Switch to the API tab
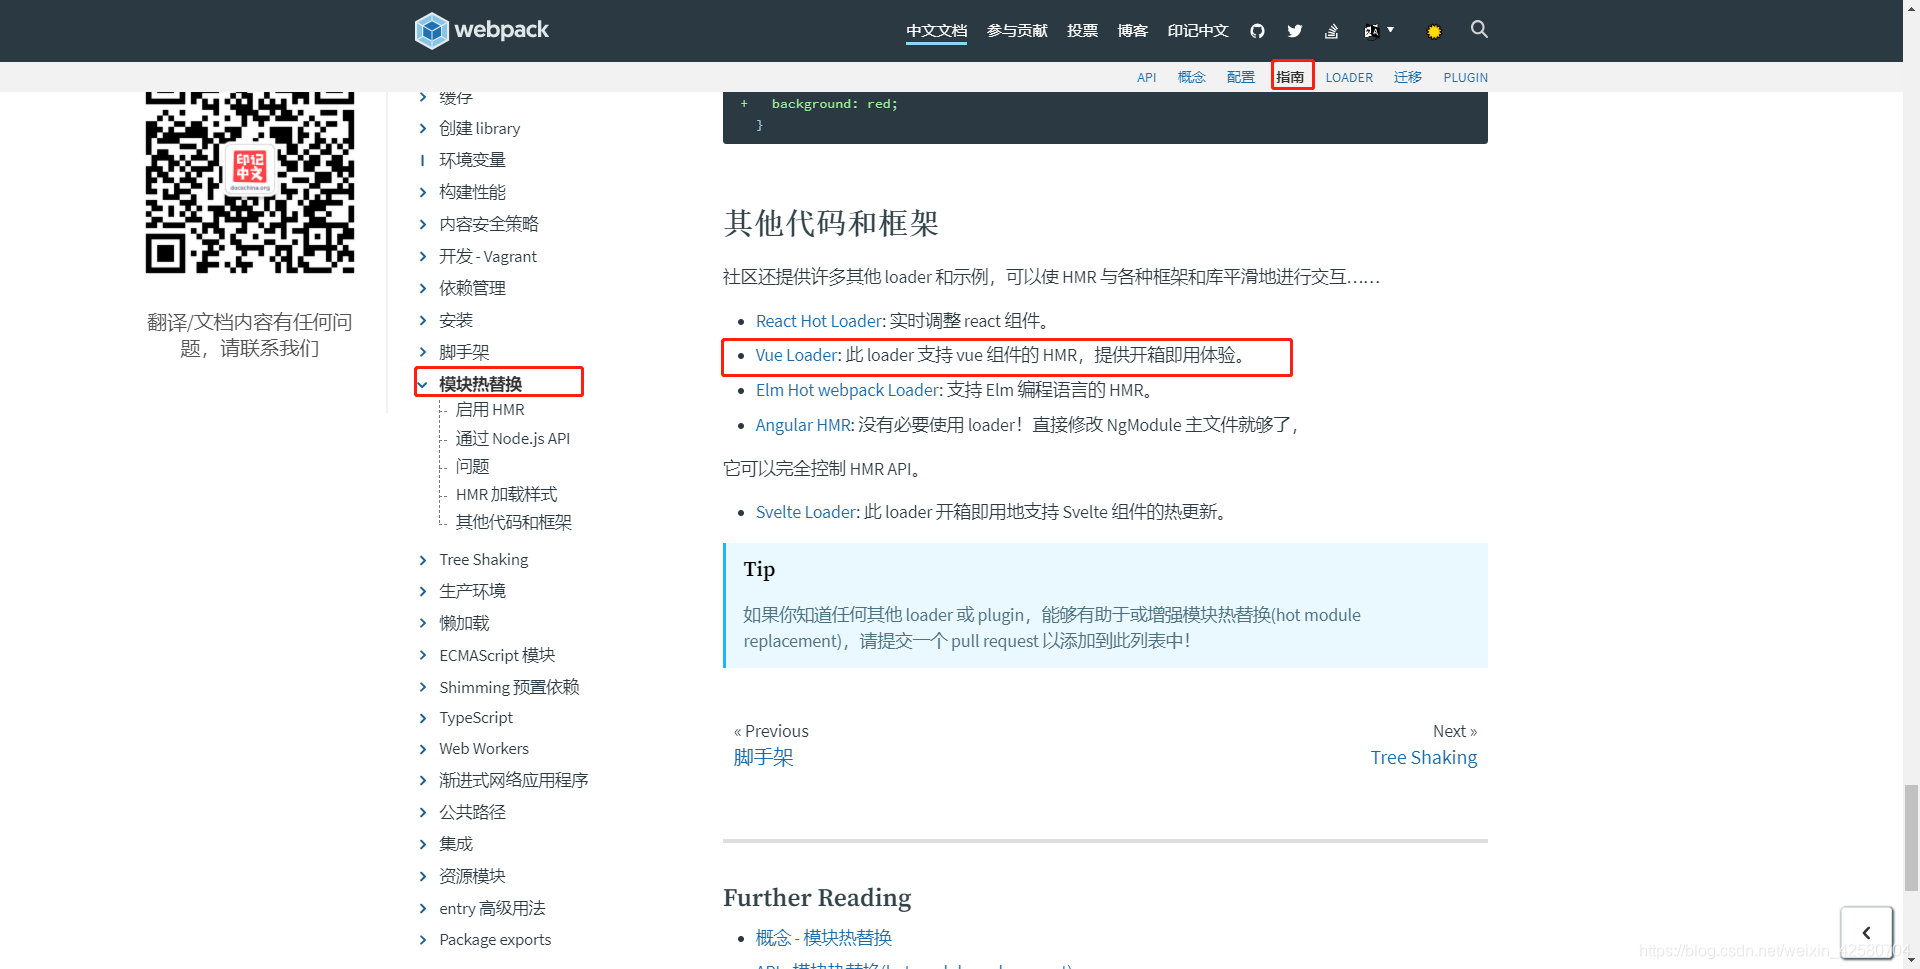 click(1146, 77)
